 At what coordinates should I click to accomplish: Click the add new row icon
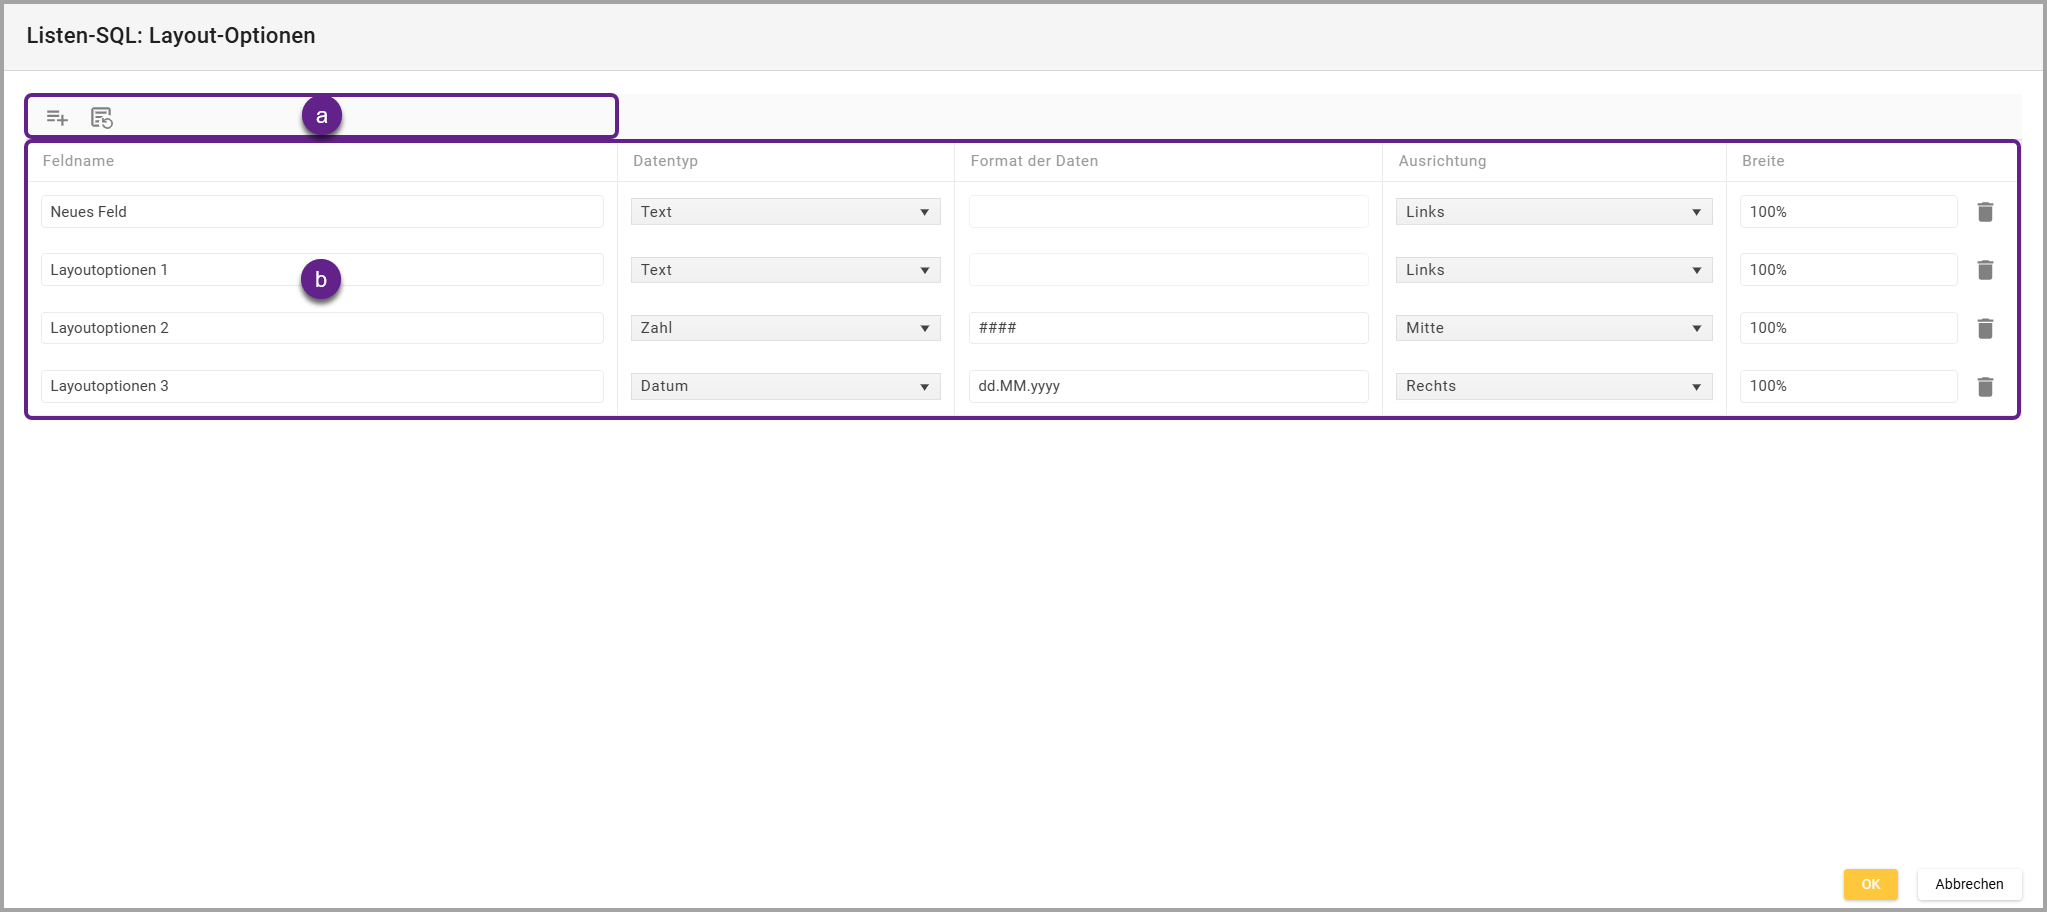point(57,118)
